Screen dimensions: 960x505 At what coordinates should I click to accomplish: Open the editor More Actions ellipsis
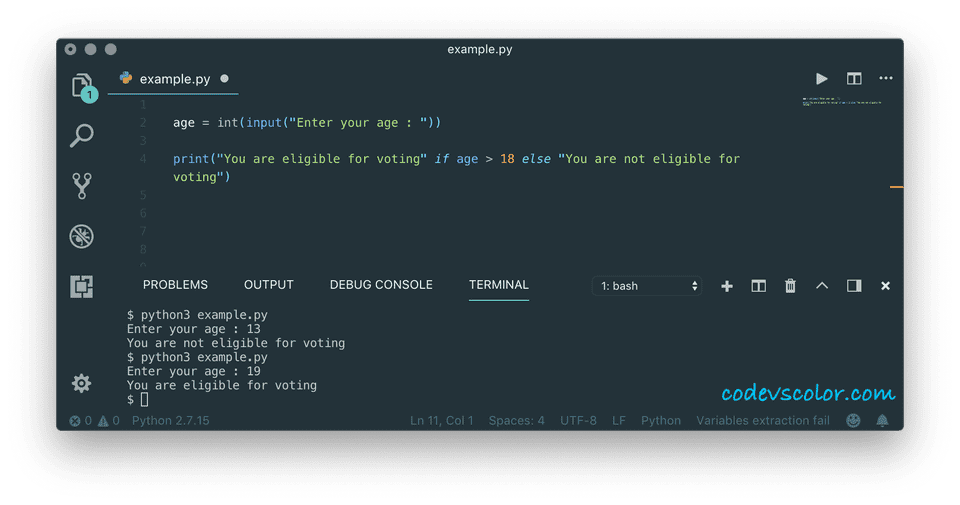tap(886, 78)
